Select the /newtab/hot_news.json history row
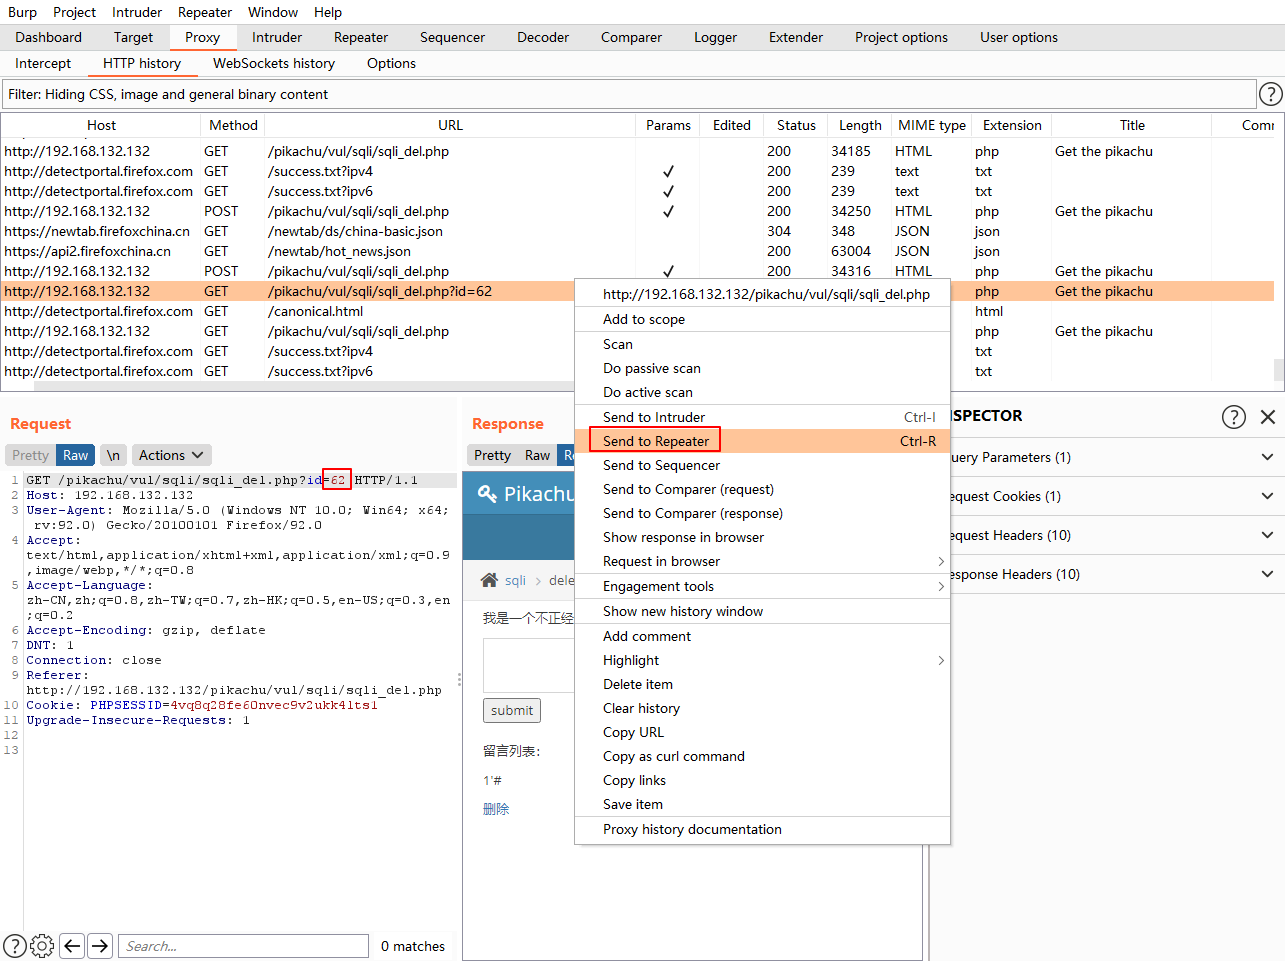Viewport: 1285px width, 961px height. click(x=639, y=251)
